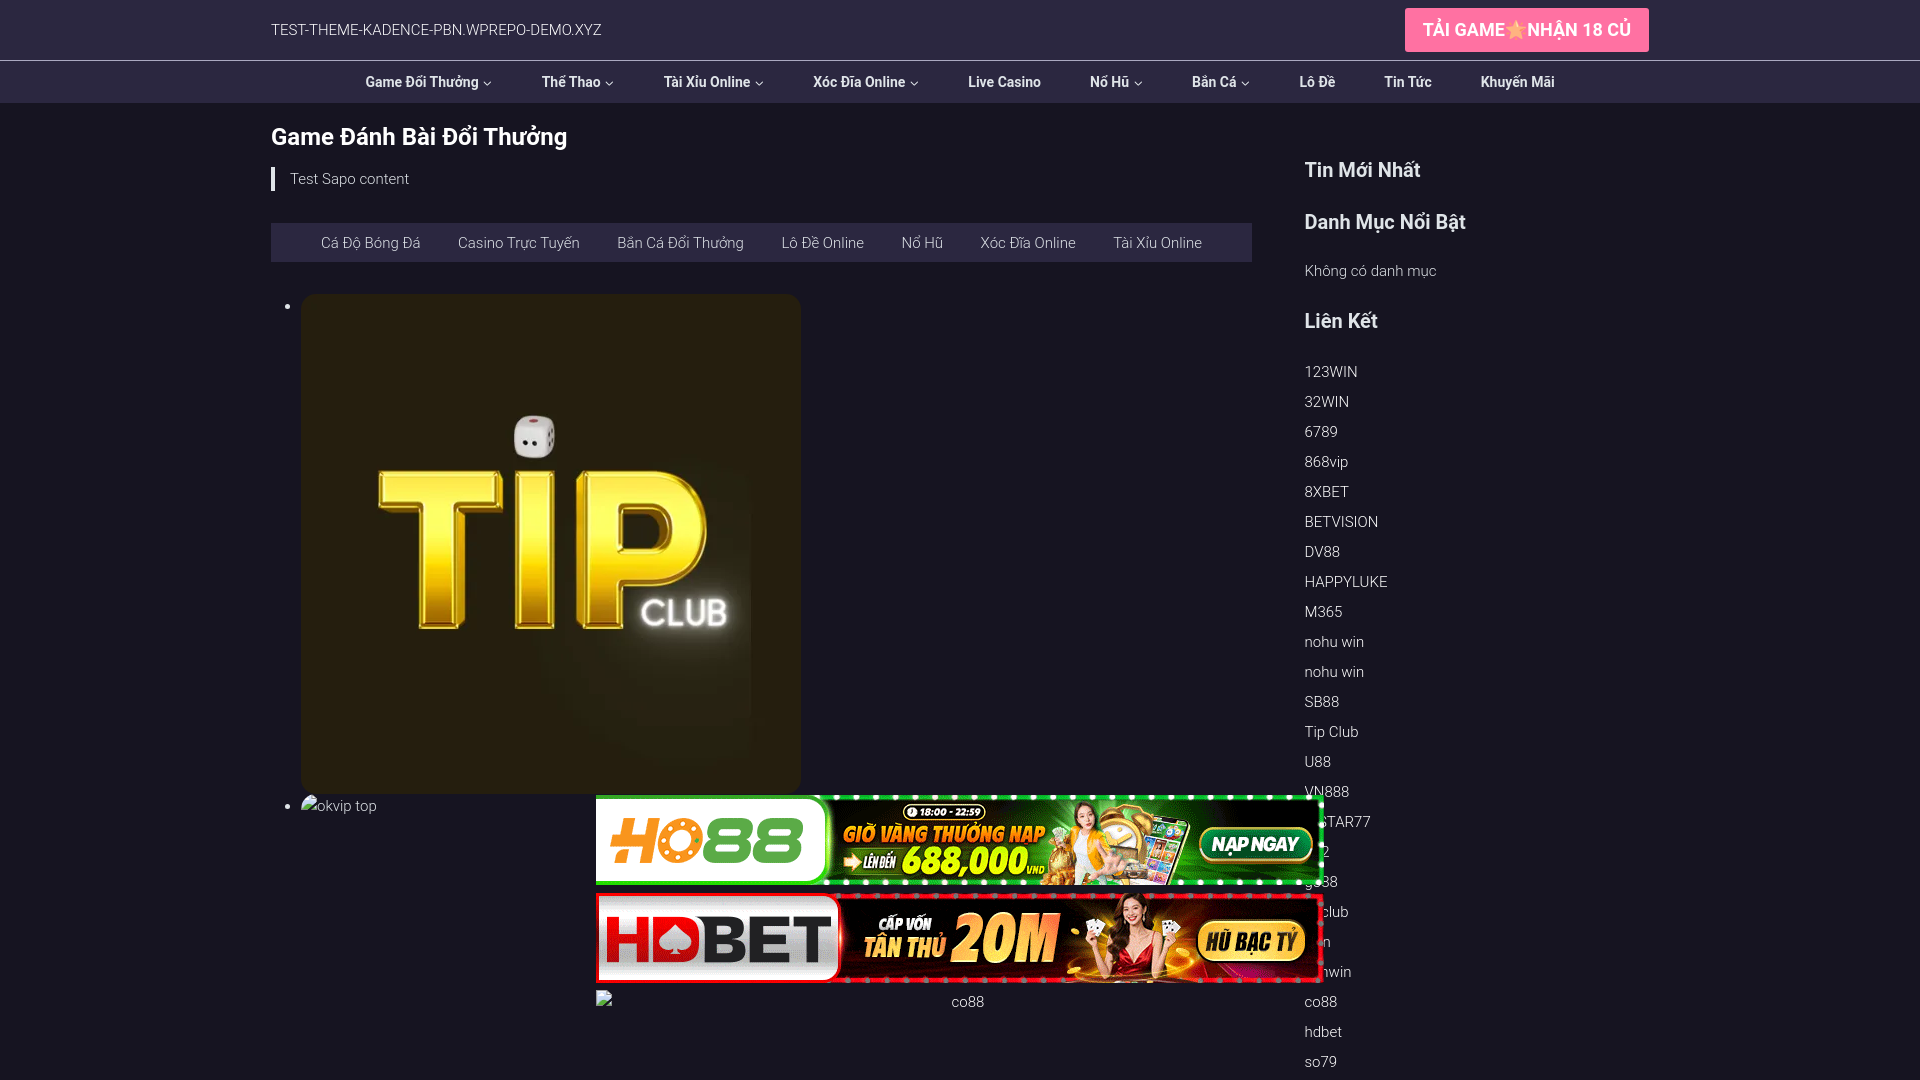Image resolution: width=1920 pixels, height=1080 pixels.
Task: Open the Live Casino menu item
Action: click(1004, 82)
